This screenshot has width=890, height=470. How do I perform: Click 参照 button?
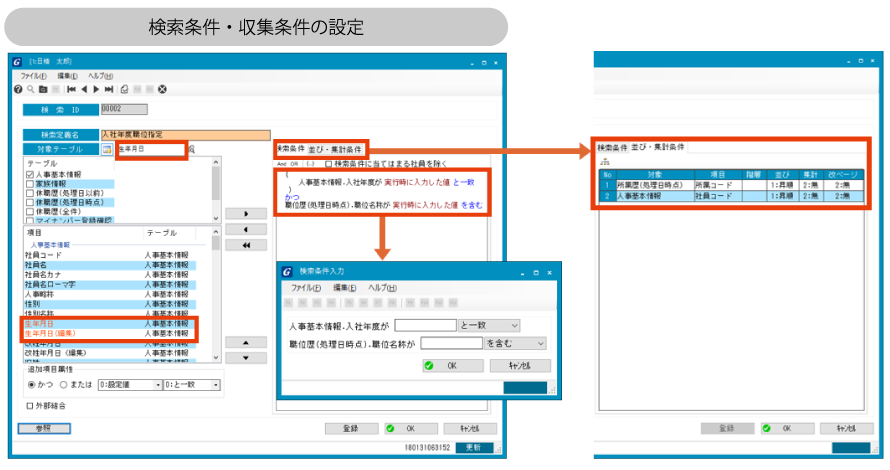44,429
